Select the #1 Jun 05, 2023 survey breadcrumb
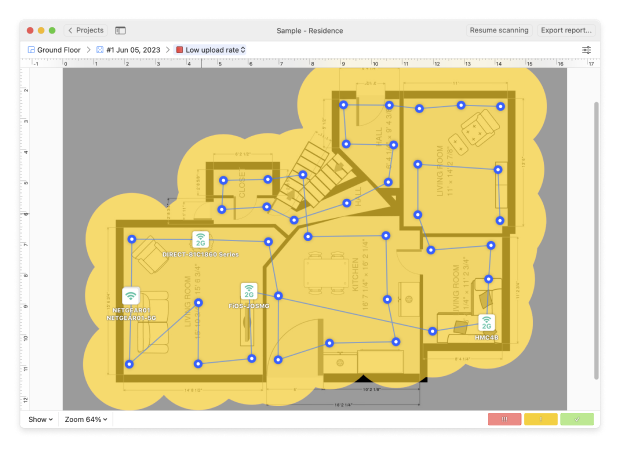 point(129,50)
